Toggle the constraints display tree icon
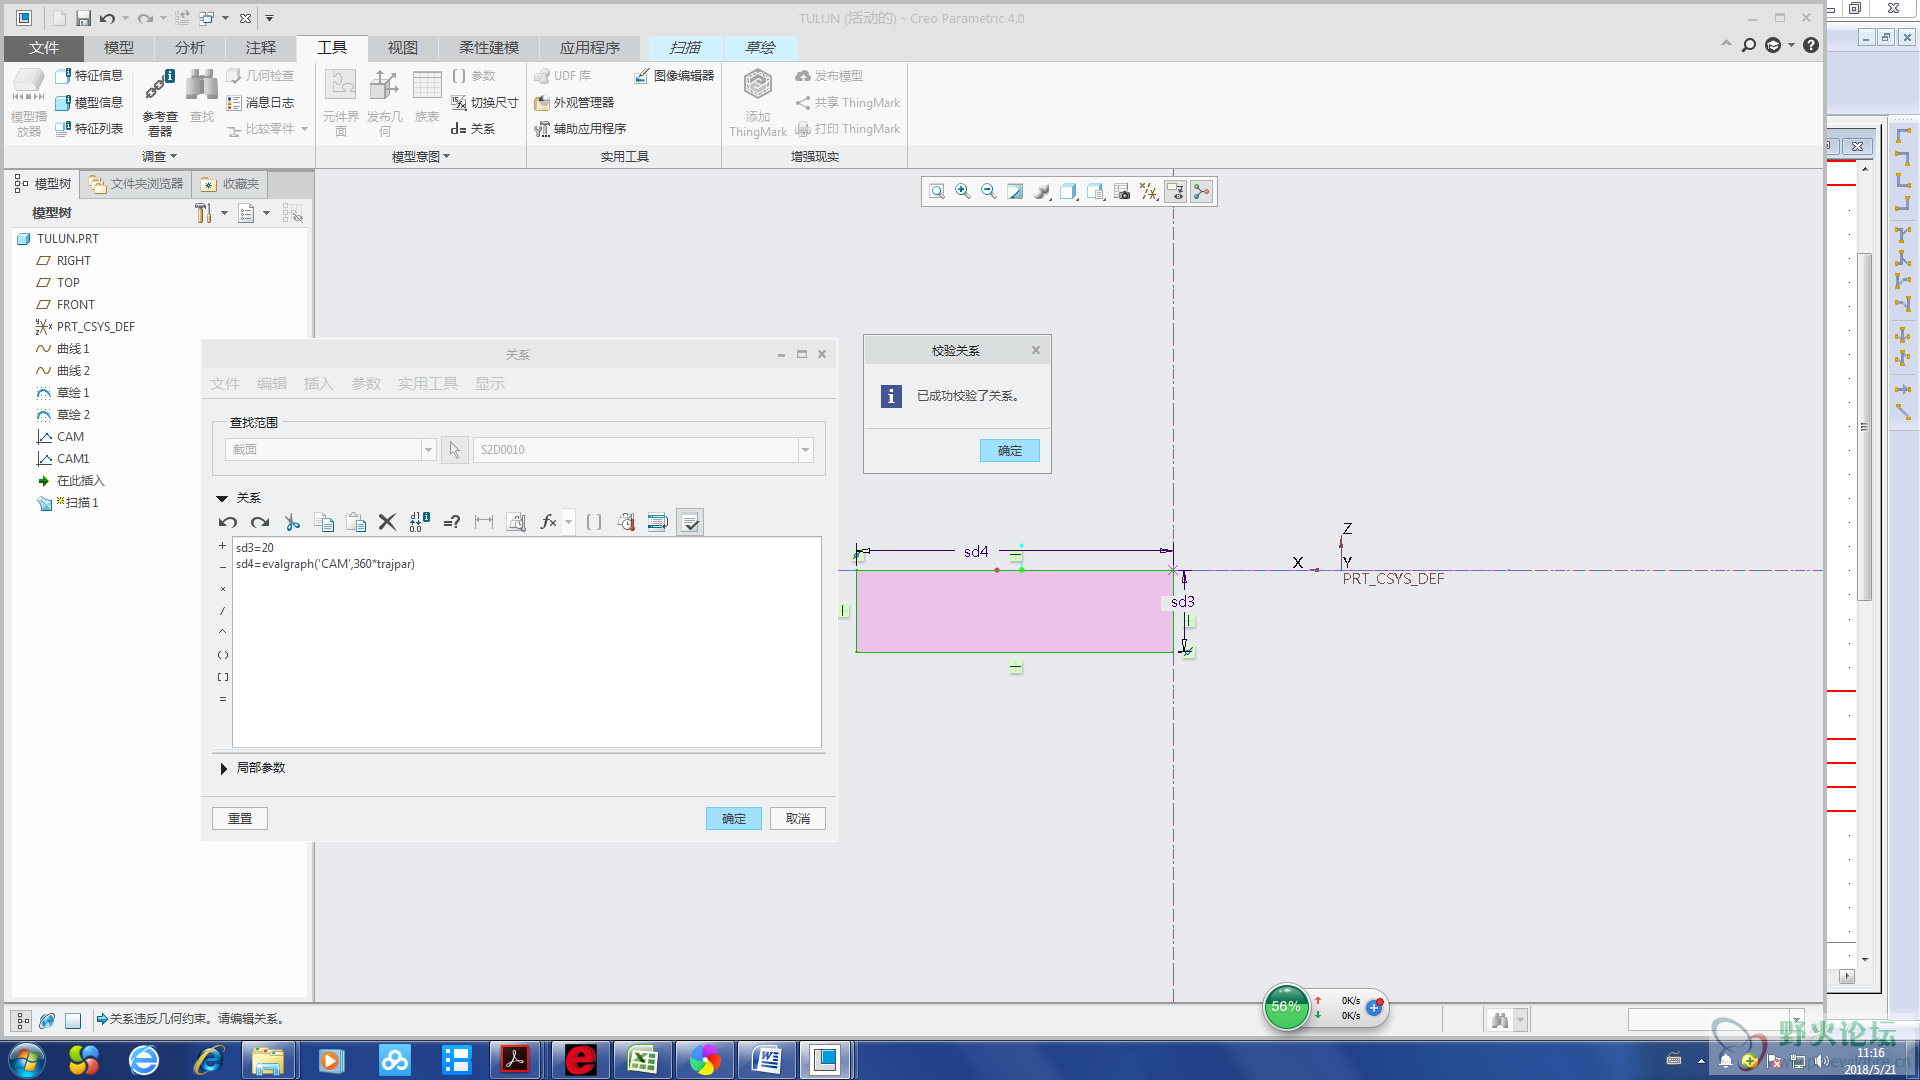The width and height of the screenshot is (1920, 1080). pyautogui.click(x=1201, y=192)
